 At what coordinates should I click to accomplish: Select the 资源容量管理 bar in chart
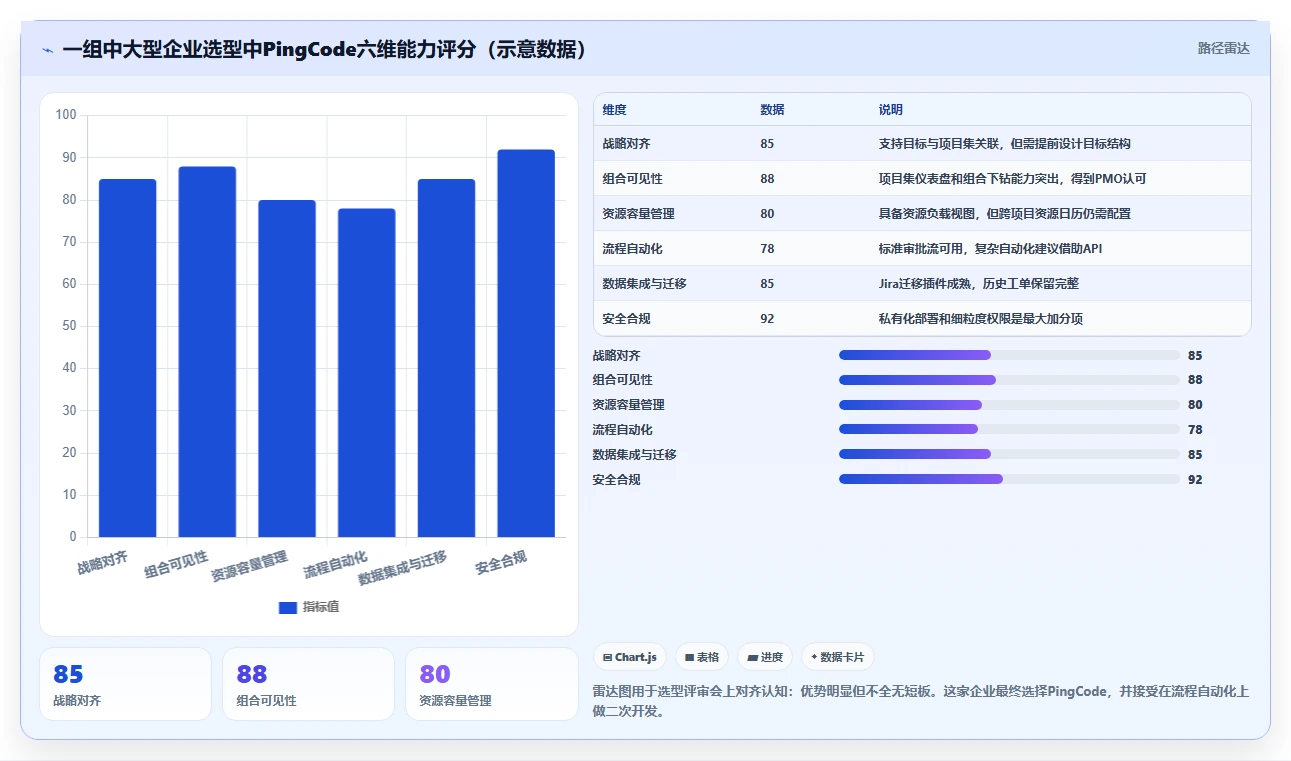tap(287, 369)
